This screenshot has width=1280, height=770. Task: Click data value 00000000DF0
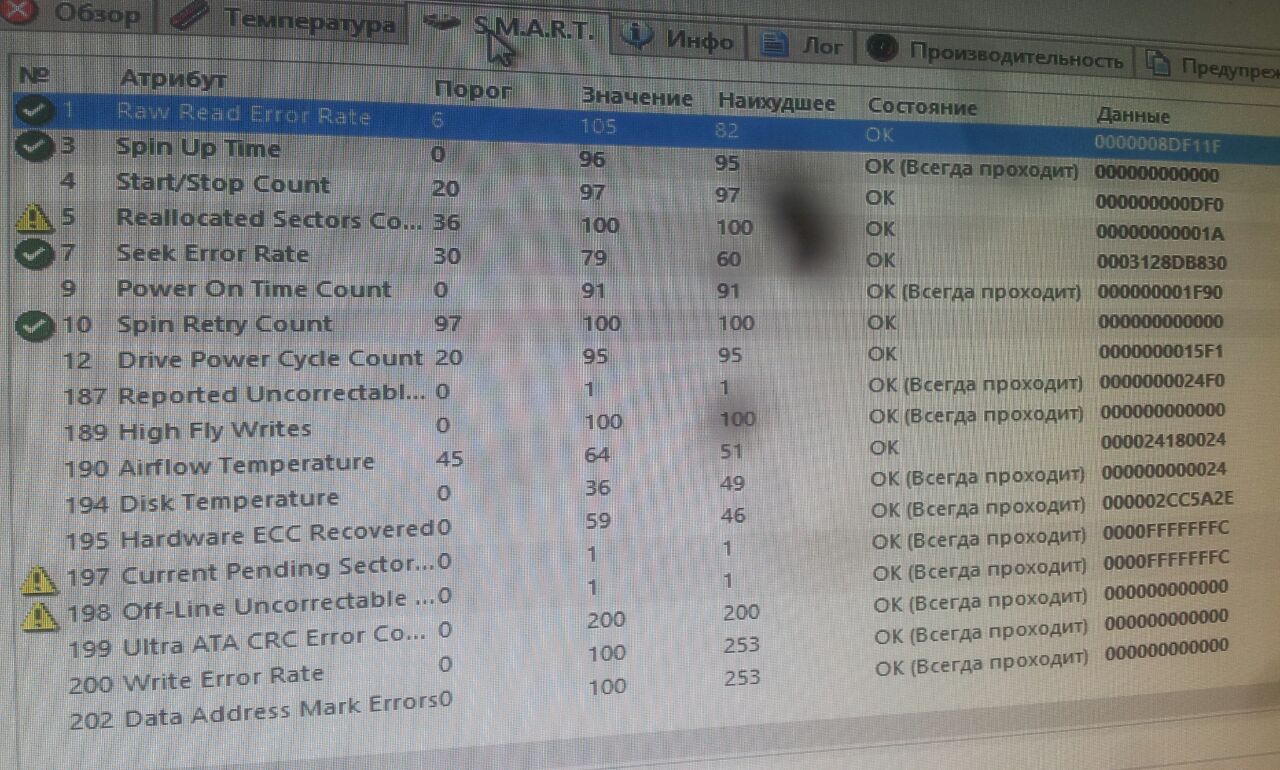(x=1159, y=204)
